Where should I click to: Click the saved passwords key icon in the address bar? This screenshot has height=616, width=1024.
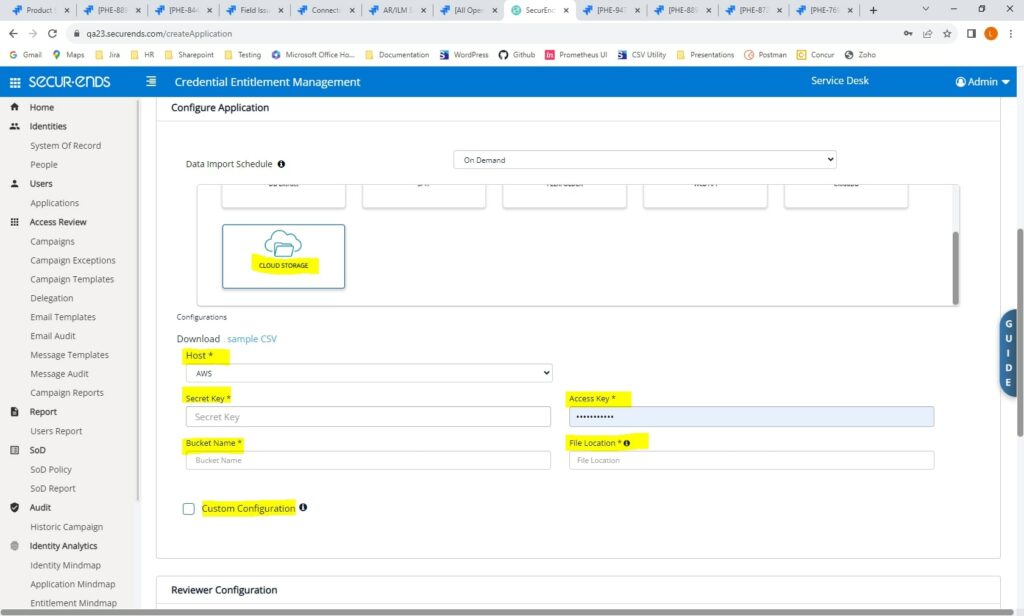point(908,33)
